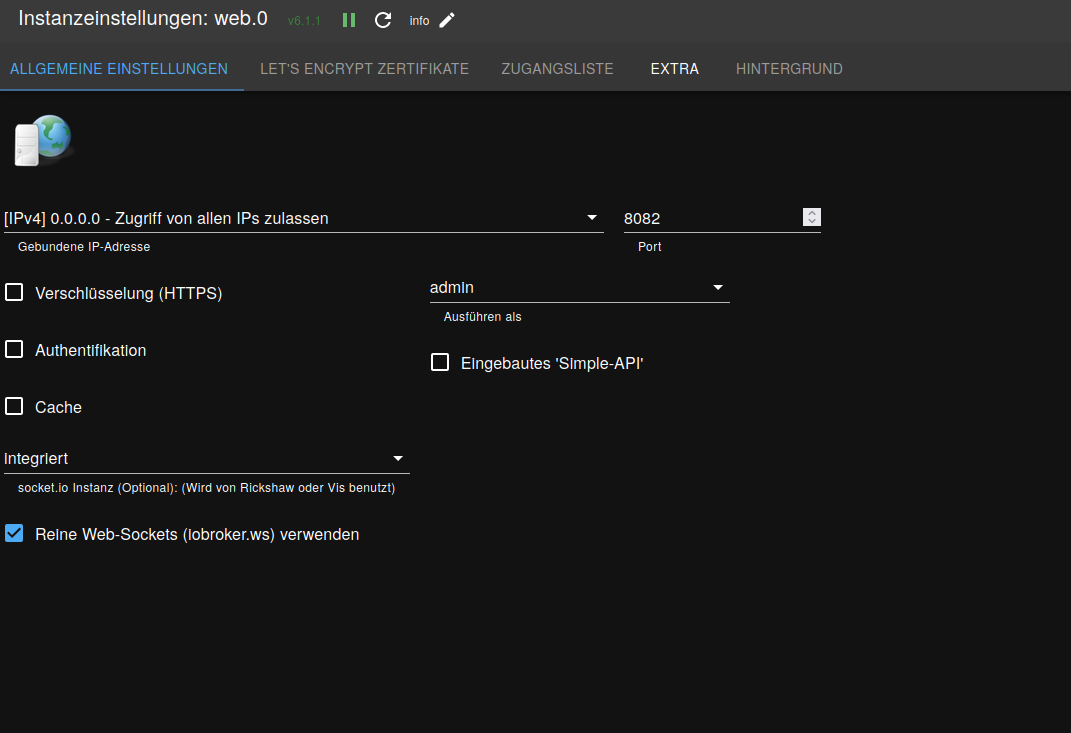
Task: Open the Gebundene IP-Adresse dropdown
Action: [x=303, y=219]
